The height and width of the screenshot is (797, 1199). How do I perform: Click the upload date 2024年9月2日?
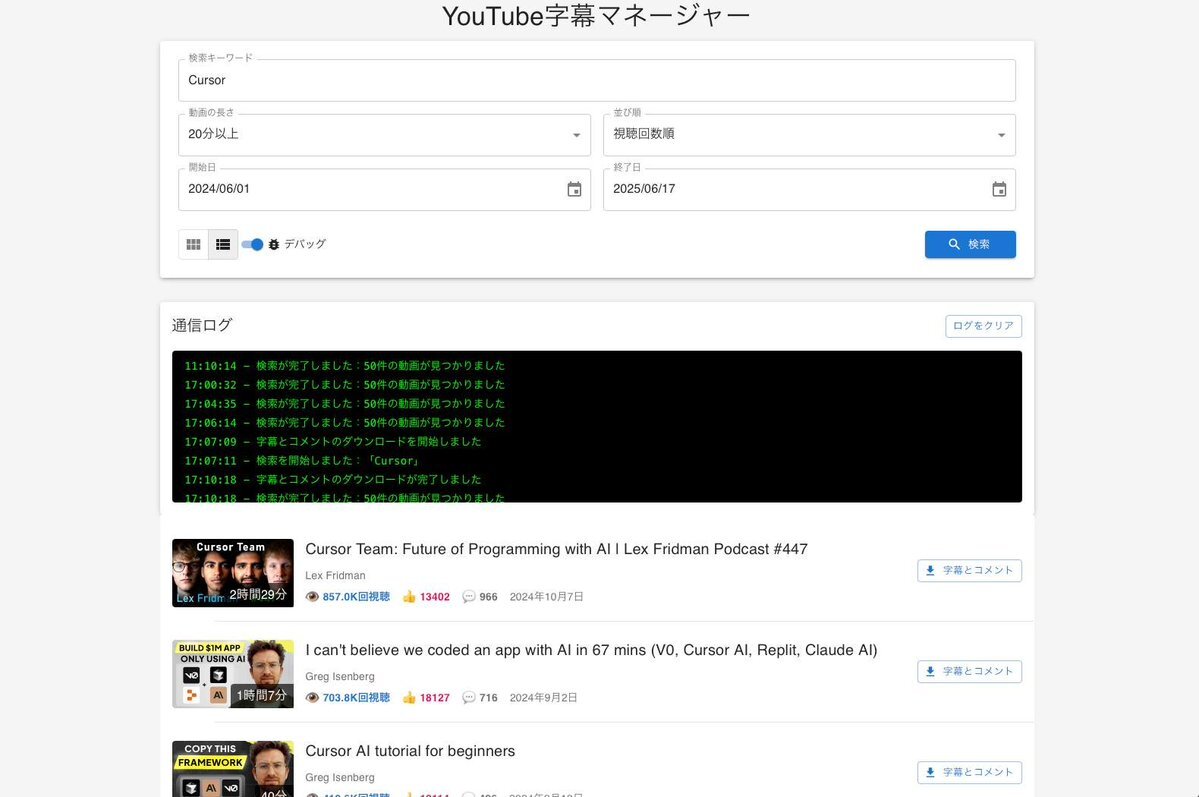coord(543,698)
